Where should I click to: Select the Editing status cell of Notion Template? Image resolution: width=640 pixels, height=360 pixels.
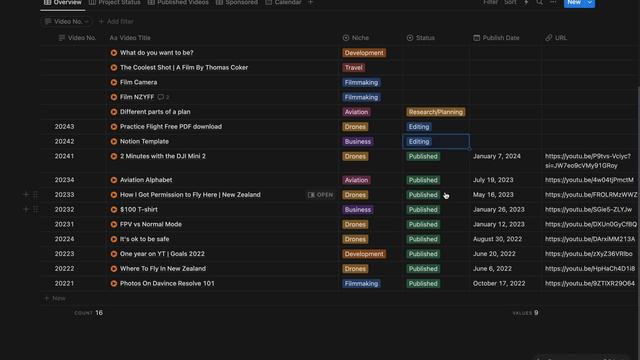click(436, 141)
